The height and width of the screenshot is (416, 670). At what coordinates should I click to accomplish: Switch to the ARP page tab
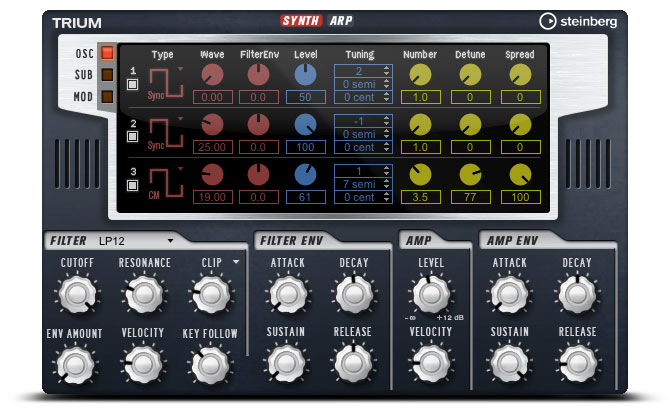[x=341, y=21]
